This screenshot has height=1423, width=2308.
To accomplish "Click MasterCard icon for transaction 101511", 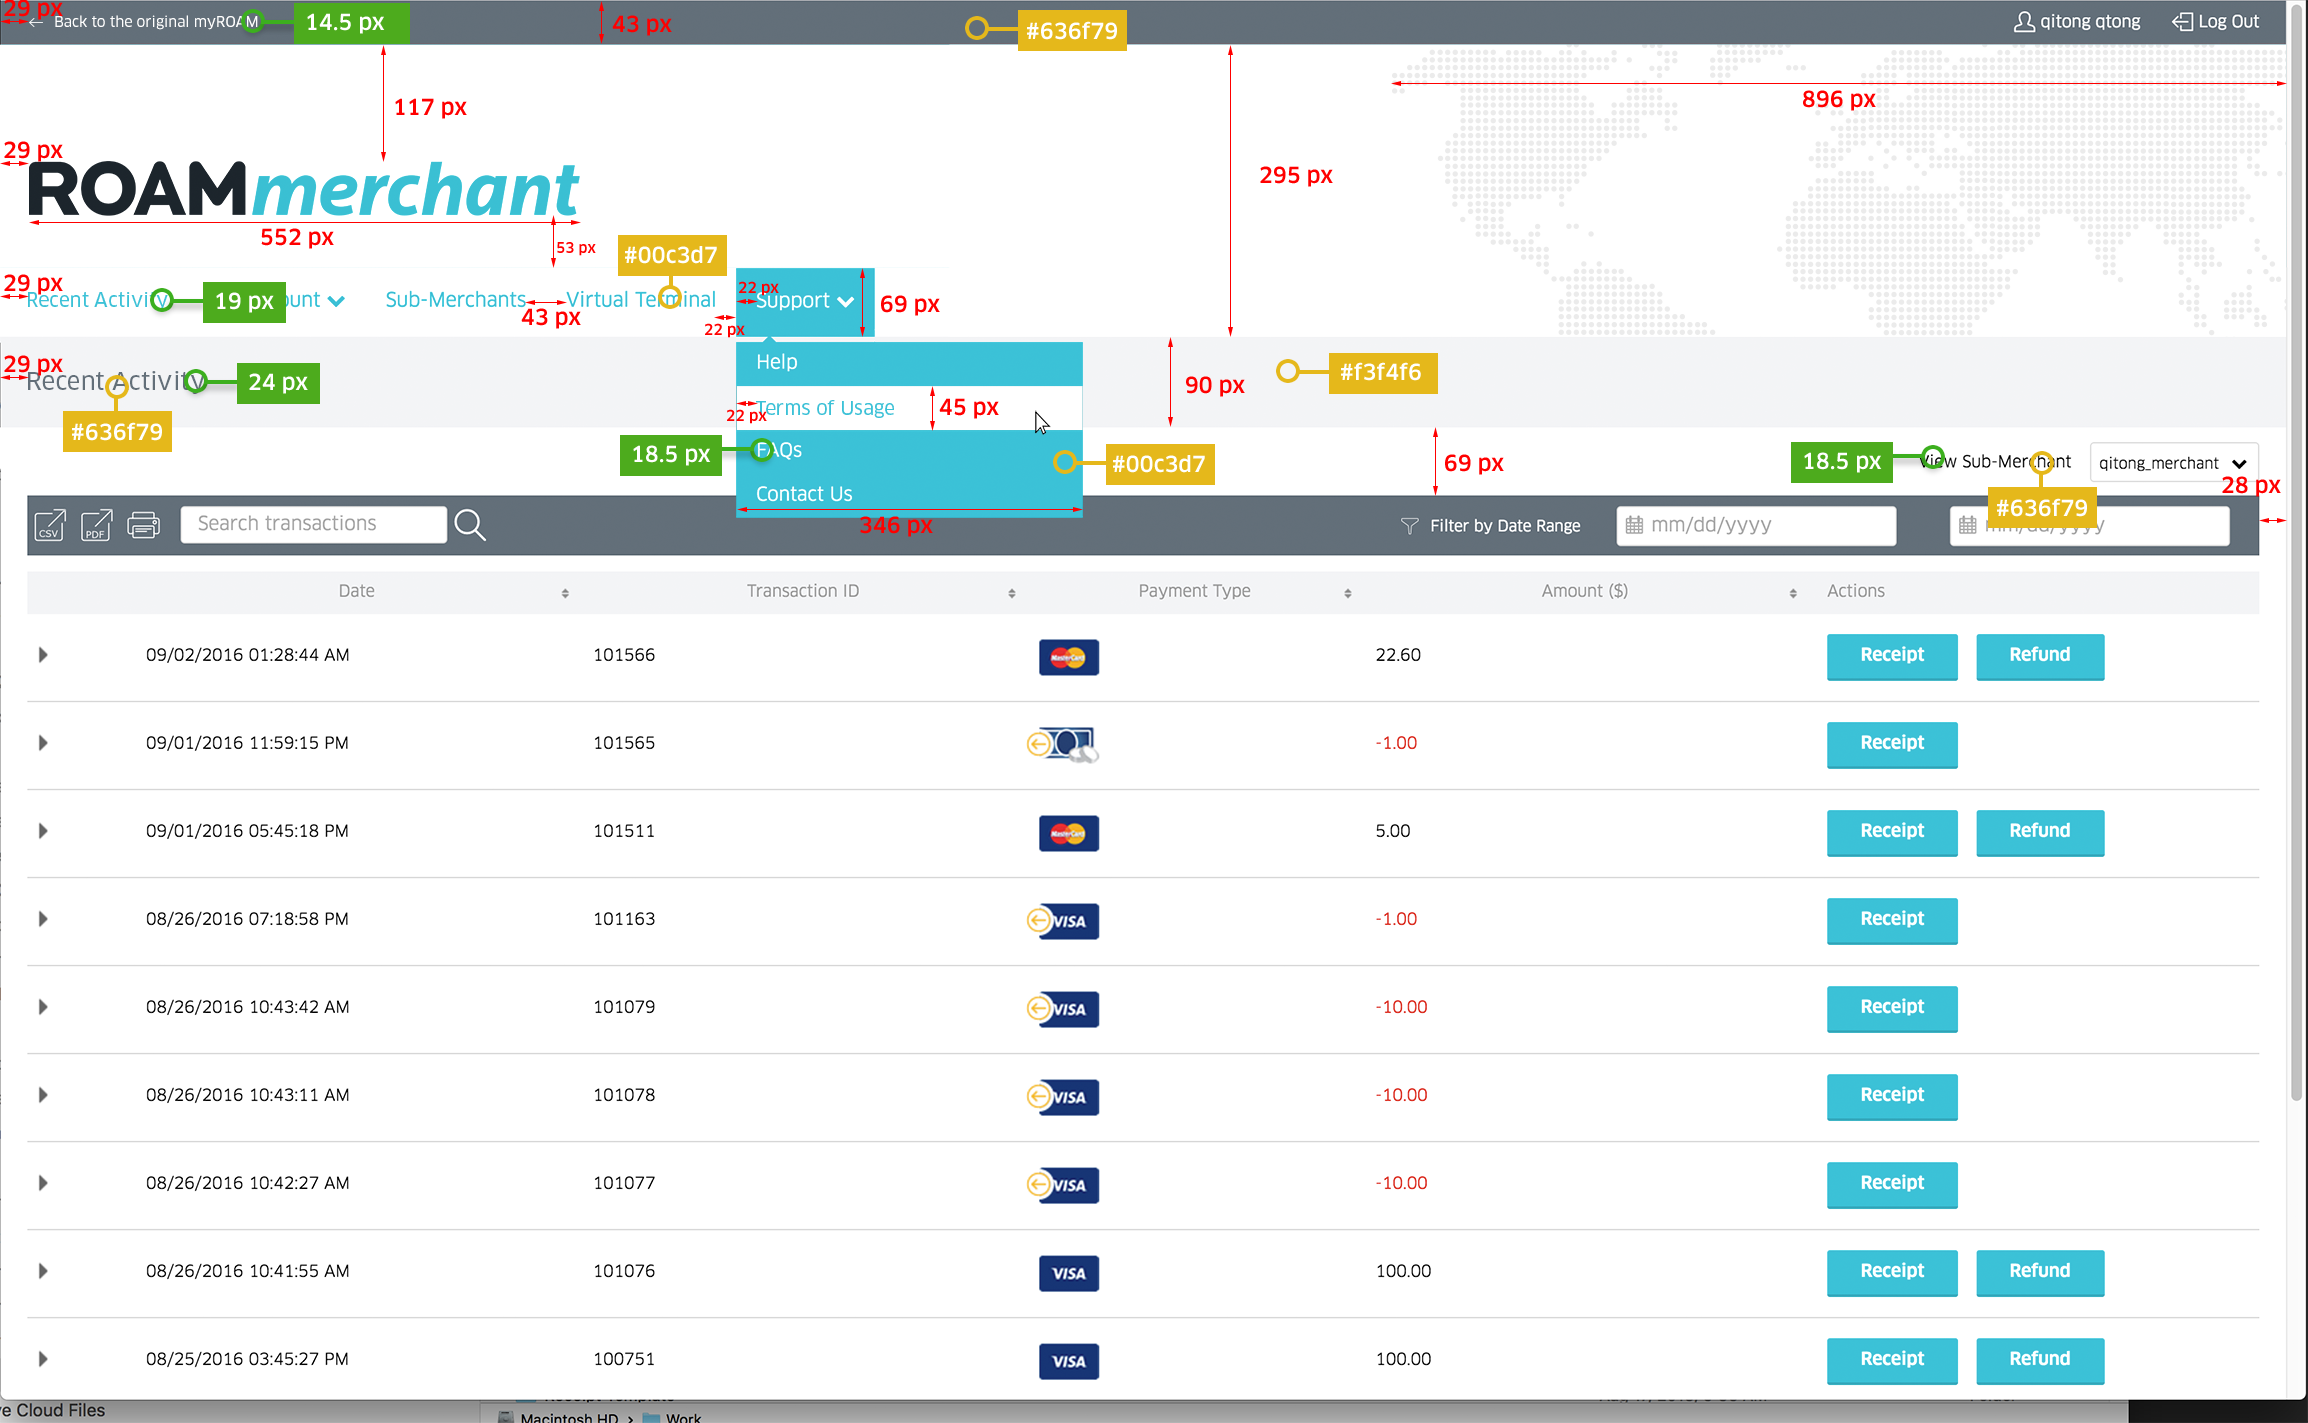I will click(x=1068, y=833).
